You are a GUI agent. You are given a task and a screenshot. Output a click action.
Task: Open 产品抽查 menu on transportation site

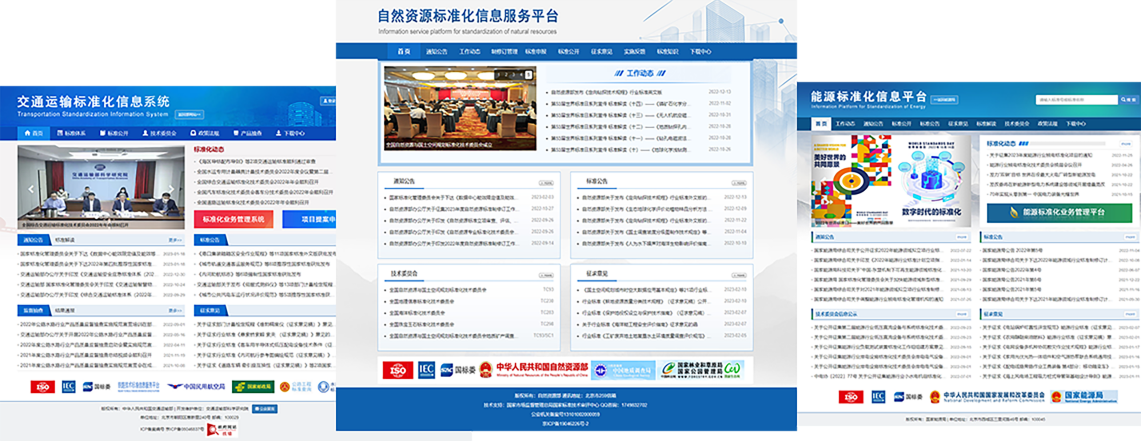(247, 134)
